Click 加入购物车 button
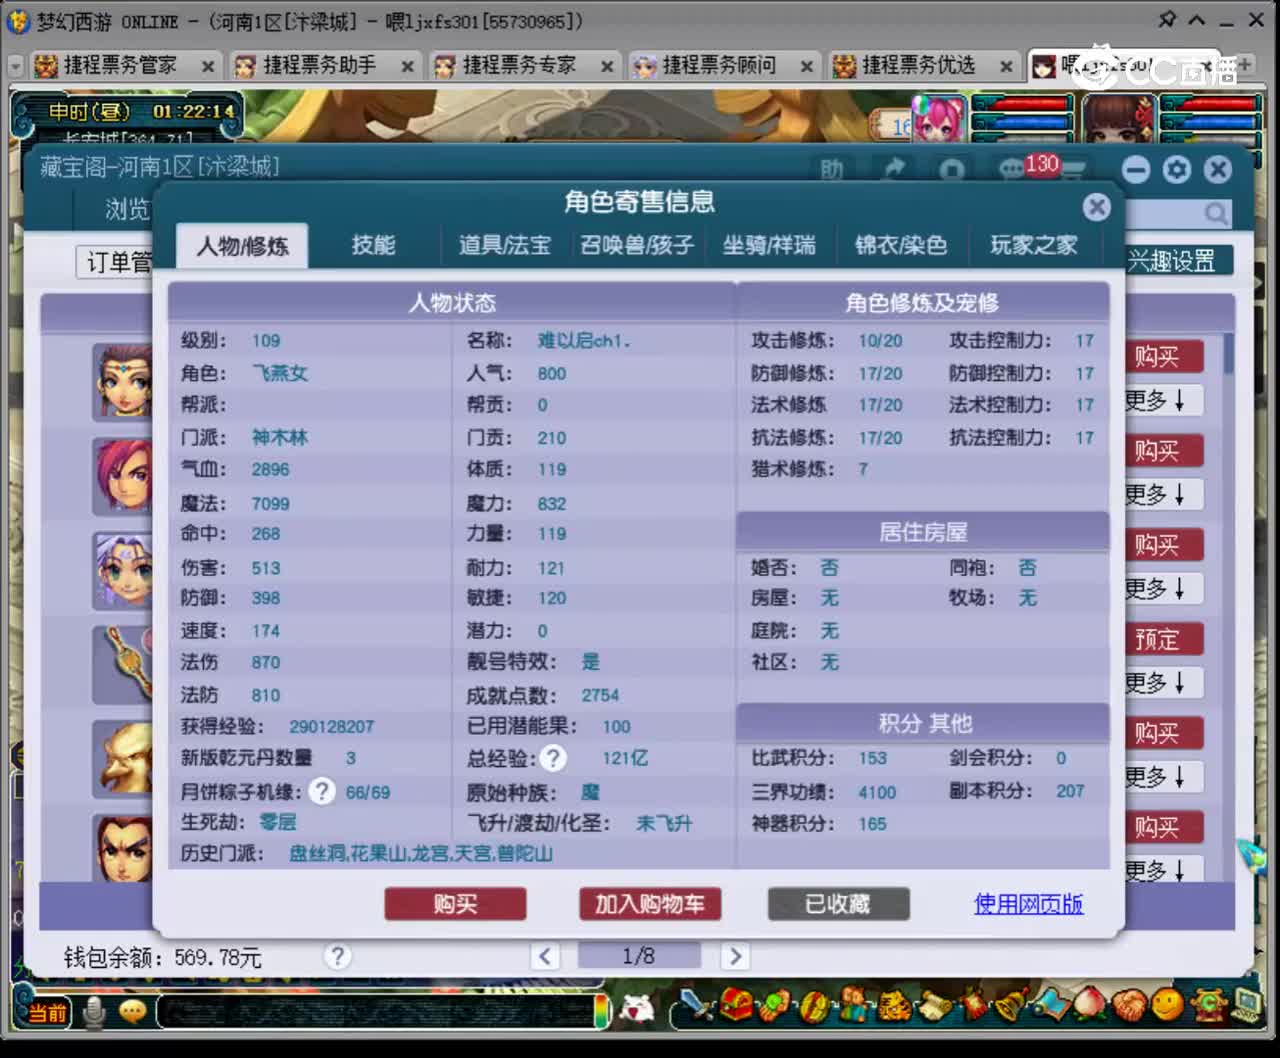Screen dimensions: 1280x1058 pos(650,904)
